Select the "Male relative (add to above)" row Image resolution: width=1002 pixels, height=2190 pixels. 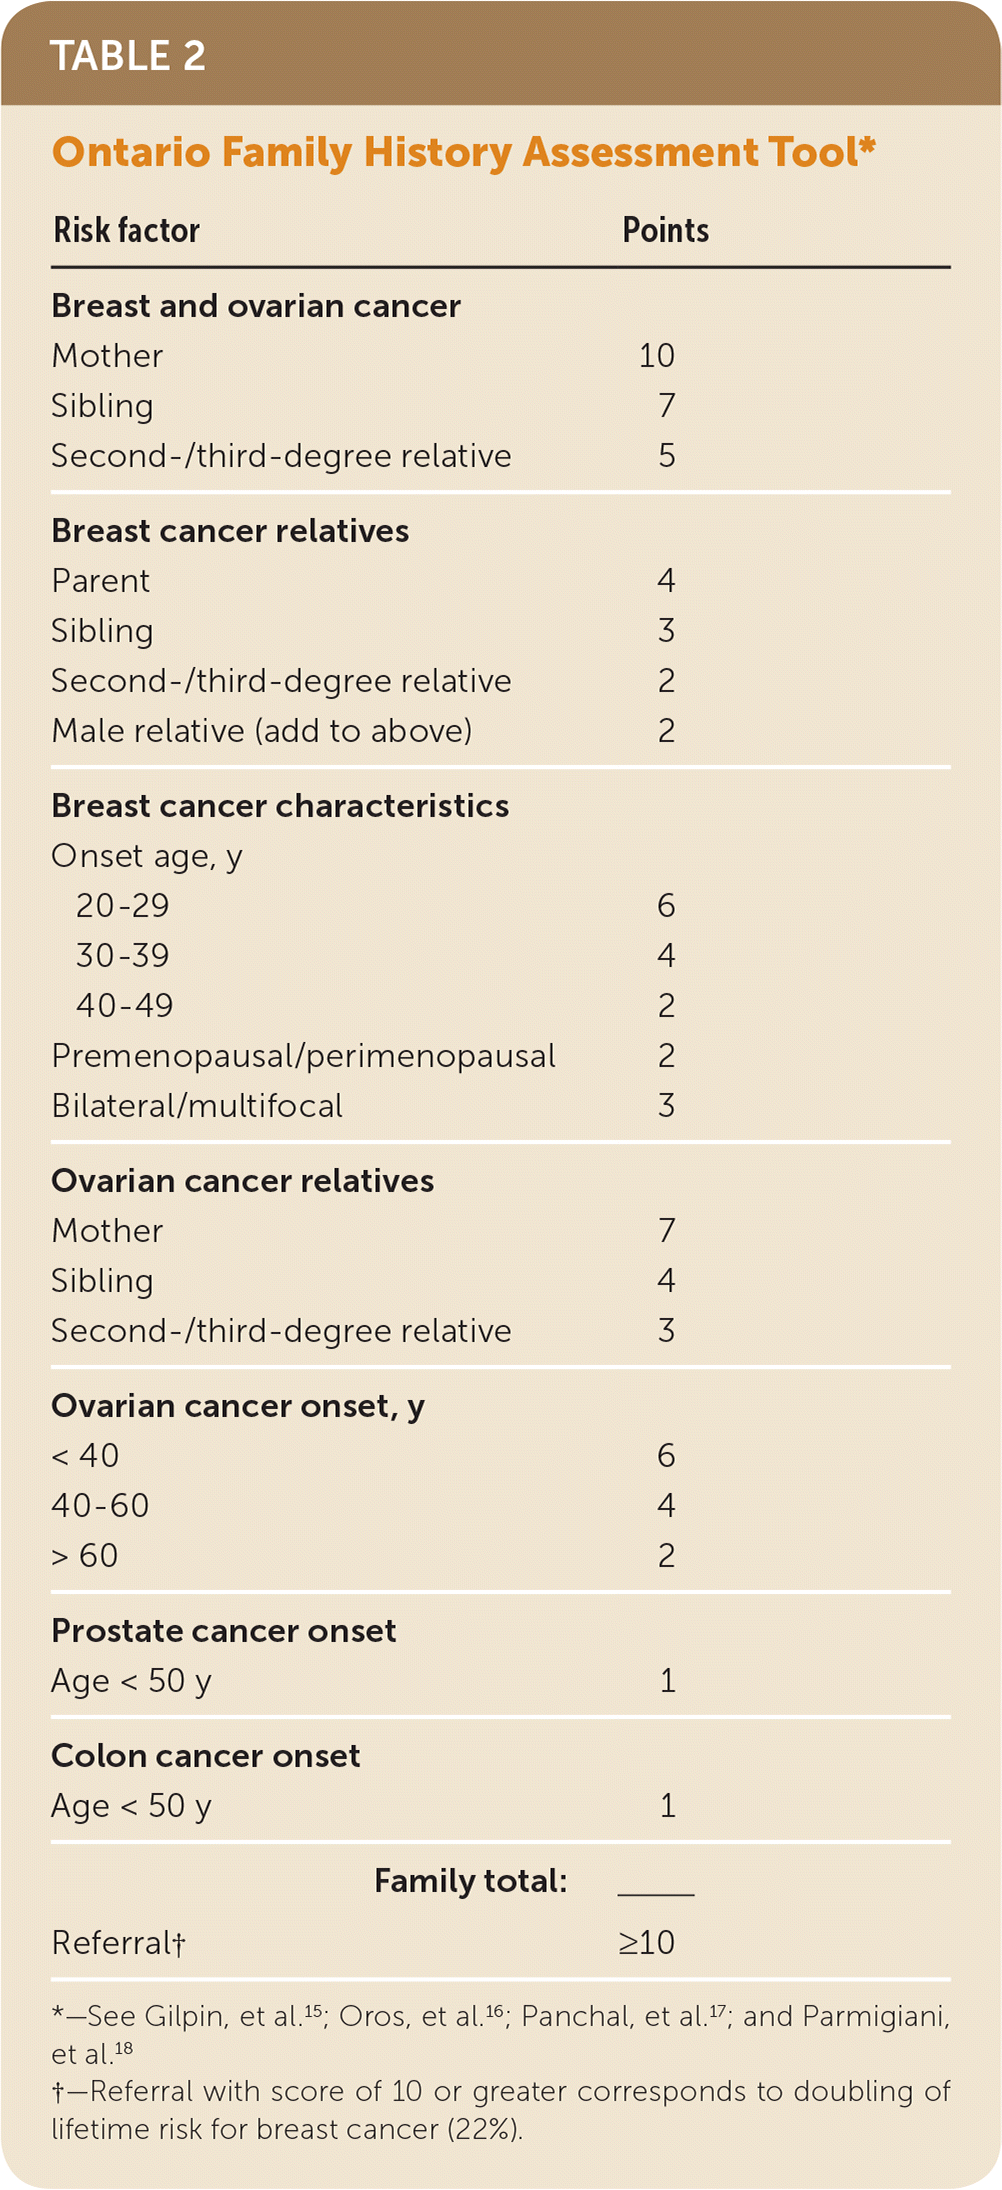coord(262,731)
